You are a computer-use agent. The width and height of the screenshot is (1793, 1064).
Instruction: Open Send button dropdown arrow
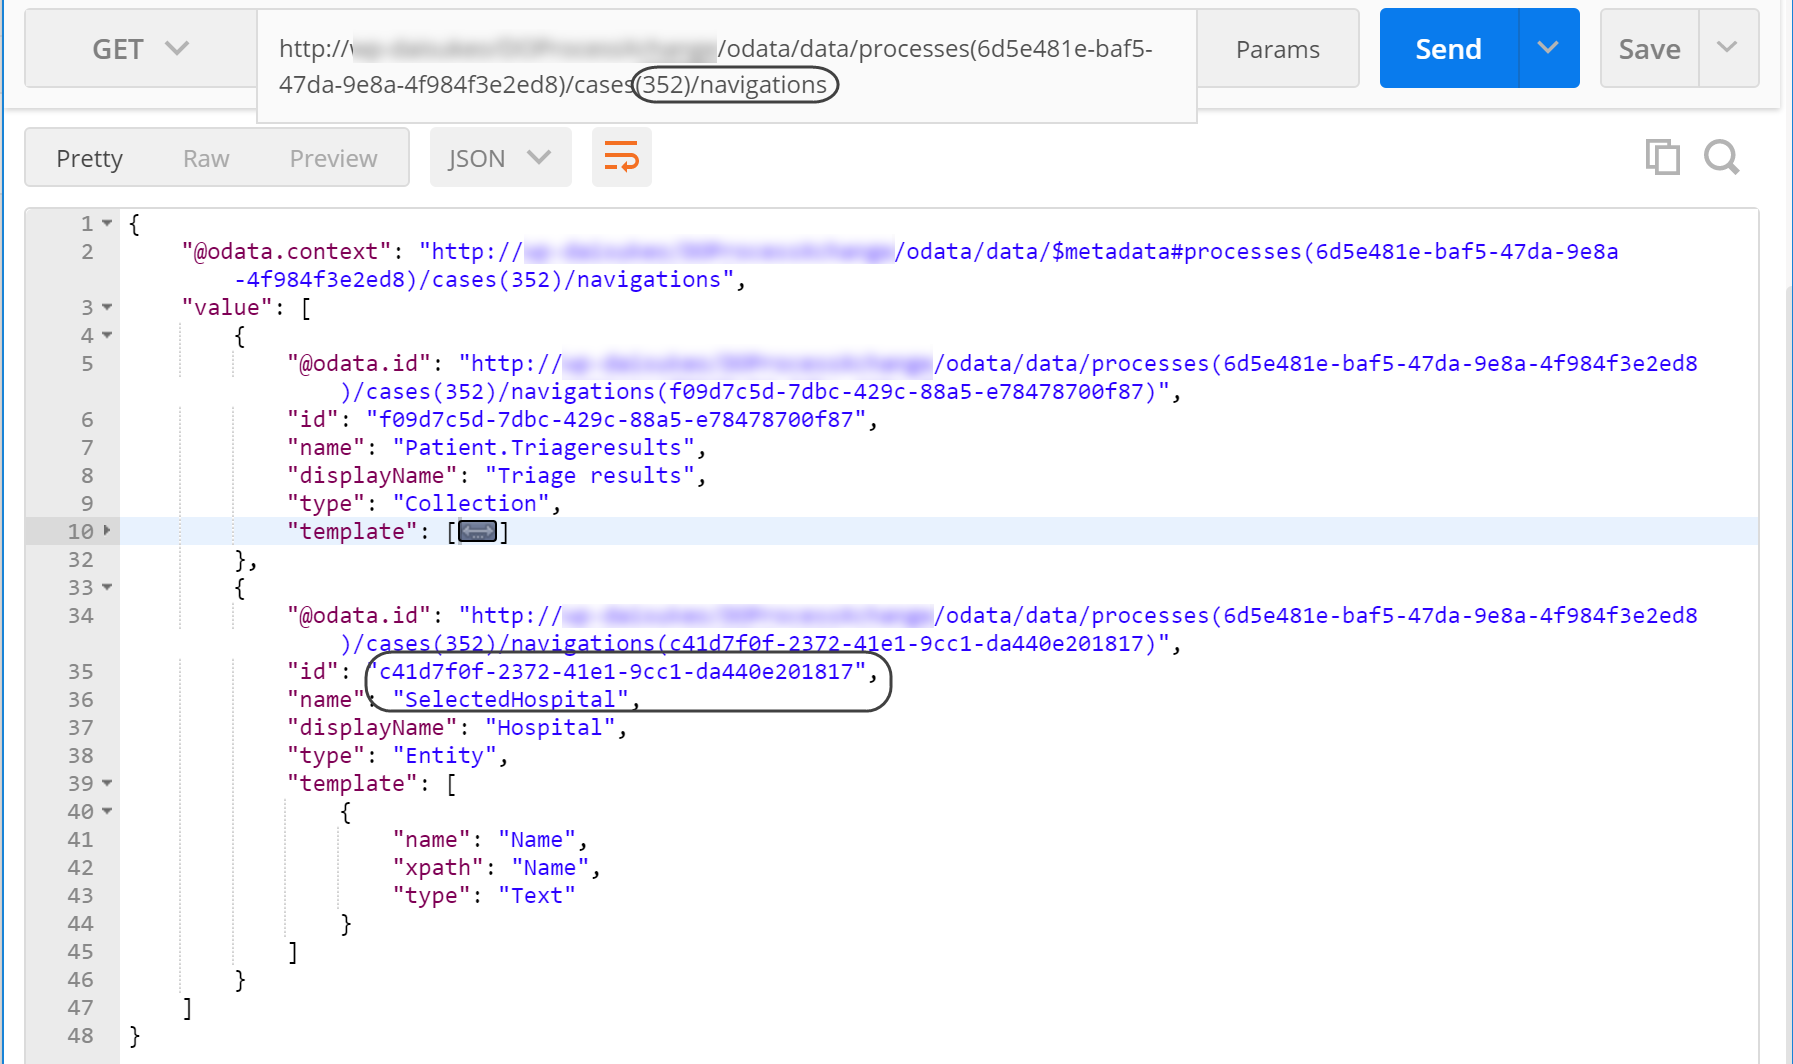point(1548,48)
